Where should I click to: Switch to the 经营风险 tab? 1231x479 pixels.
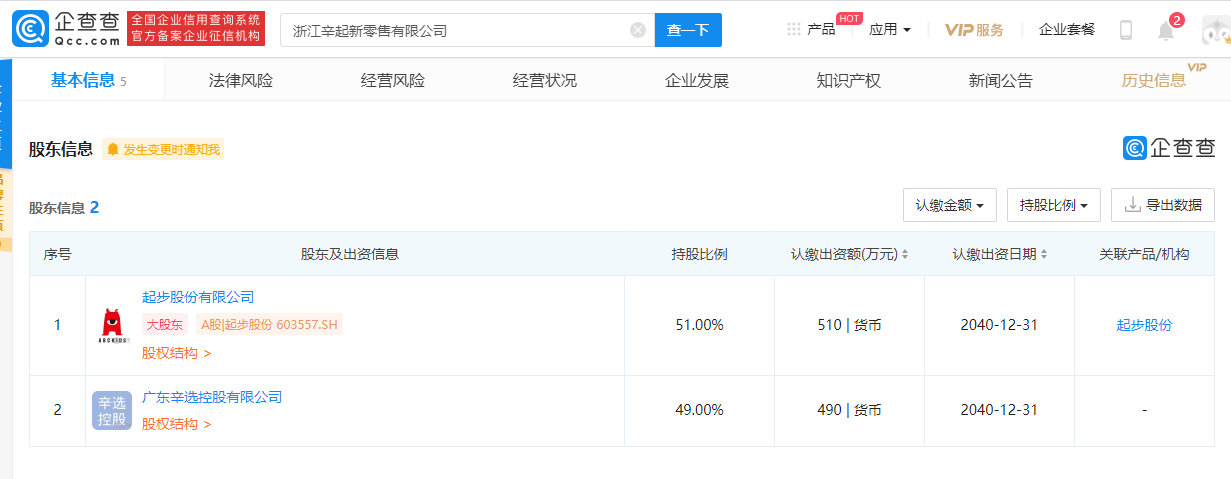[x=393, y=81]
